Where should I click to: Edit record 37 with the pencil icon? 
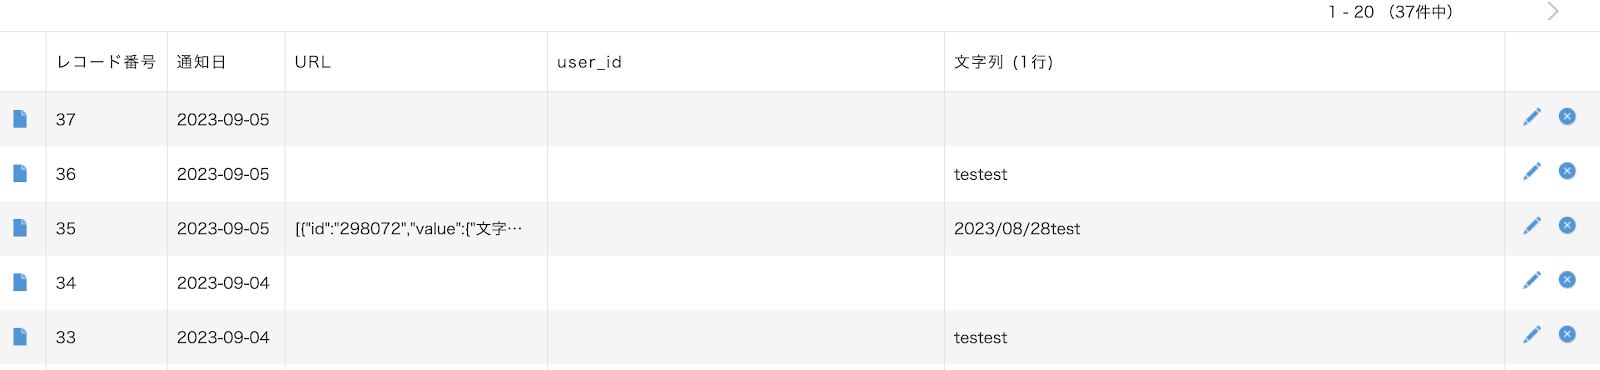pyautogui.click(x=1532, y=117)
